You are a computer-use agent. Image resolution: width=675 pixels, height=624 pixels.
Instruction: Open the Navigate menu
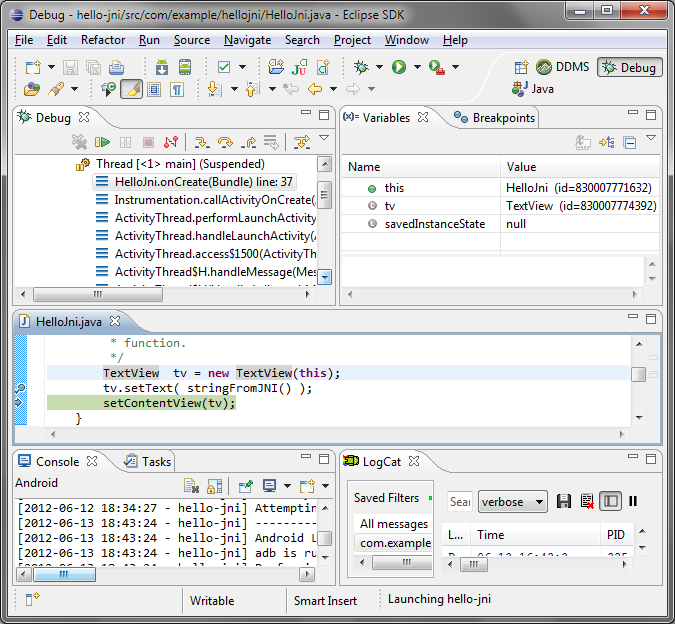pyautogui.click(x=248, y=40)
